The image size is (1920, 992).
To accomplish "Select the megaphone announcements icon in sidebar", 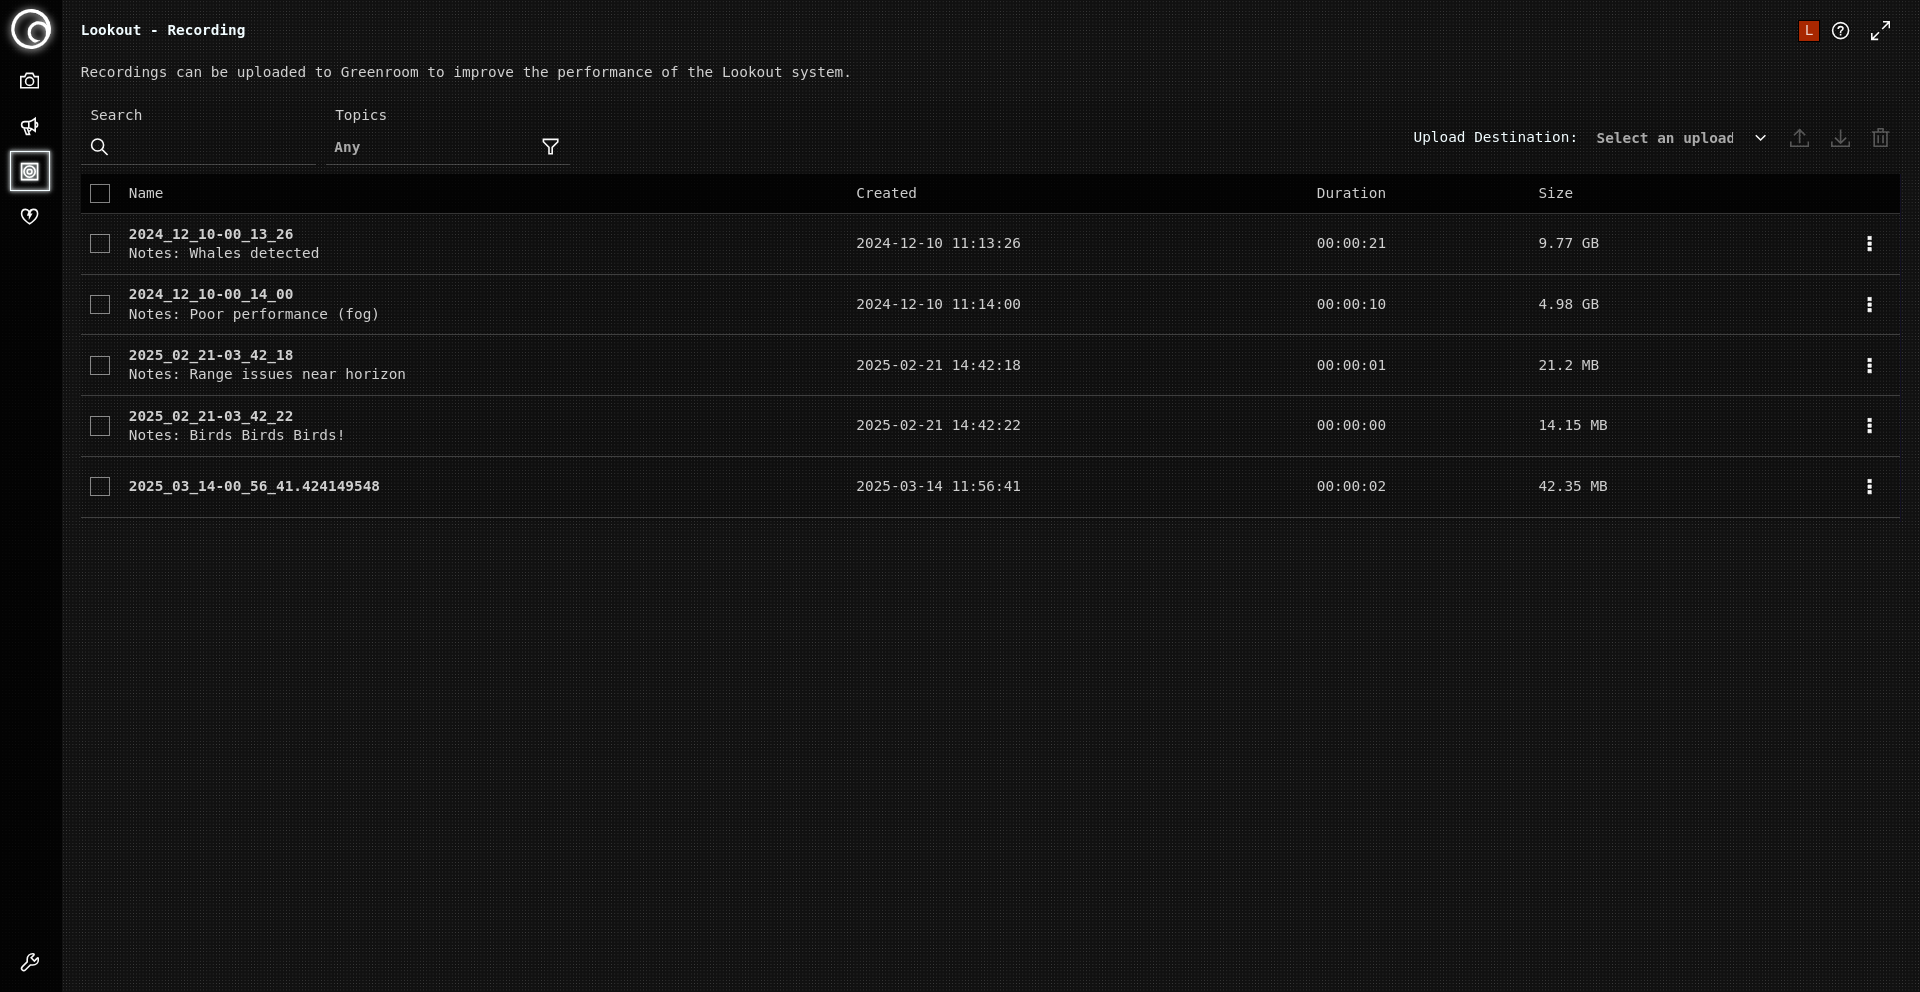I will (30, 126).
